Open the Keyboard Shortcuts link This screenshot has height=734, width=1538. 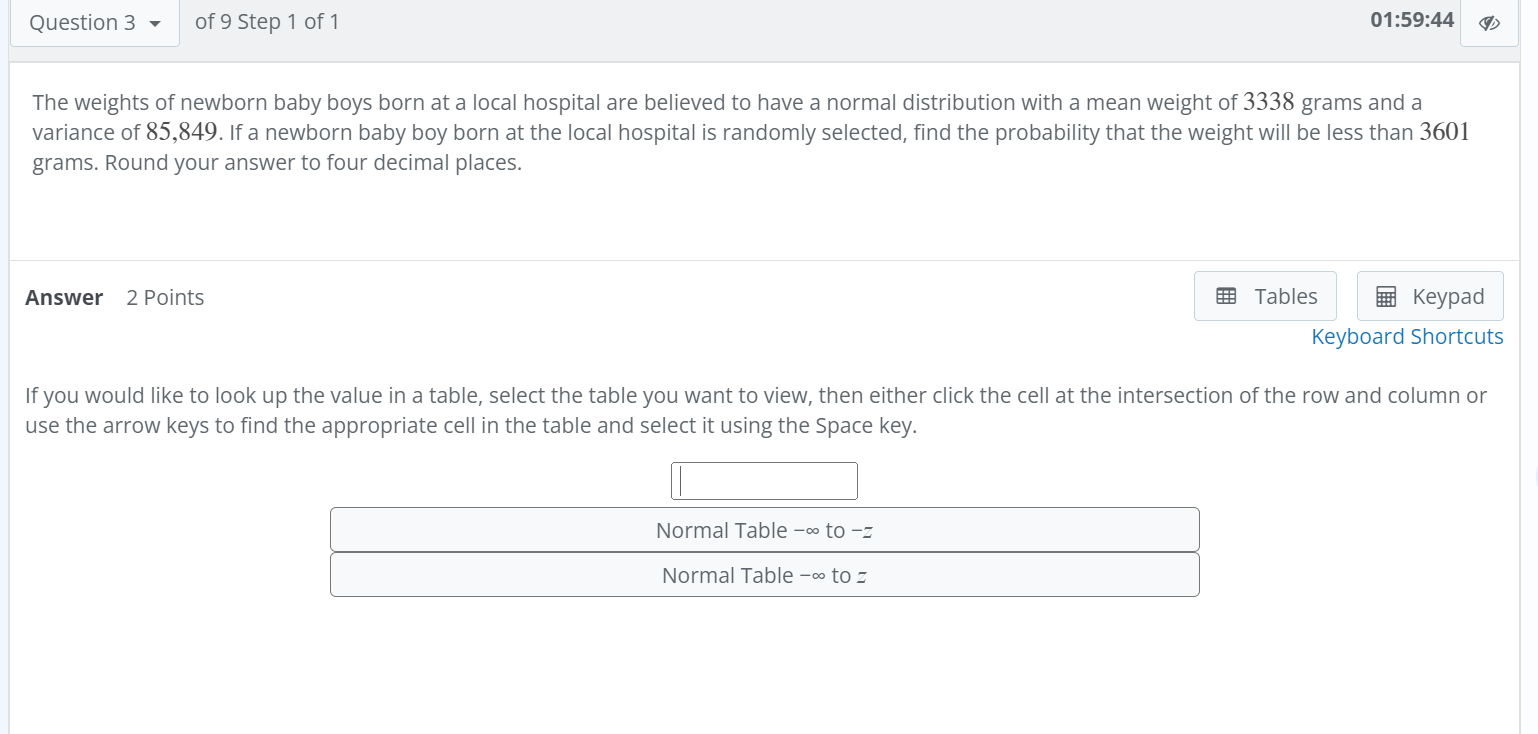[1407, 337]
